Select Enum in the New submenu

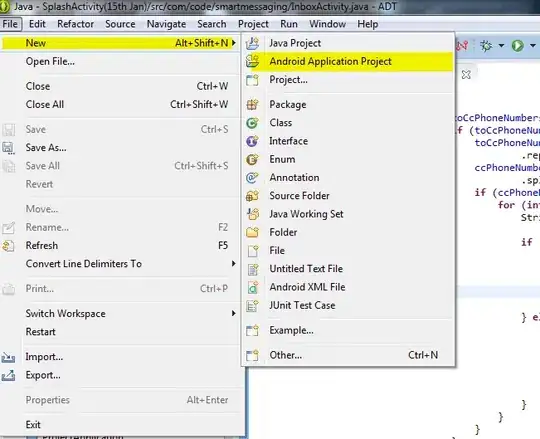point(349,159)
